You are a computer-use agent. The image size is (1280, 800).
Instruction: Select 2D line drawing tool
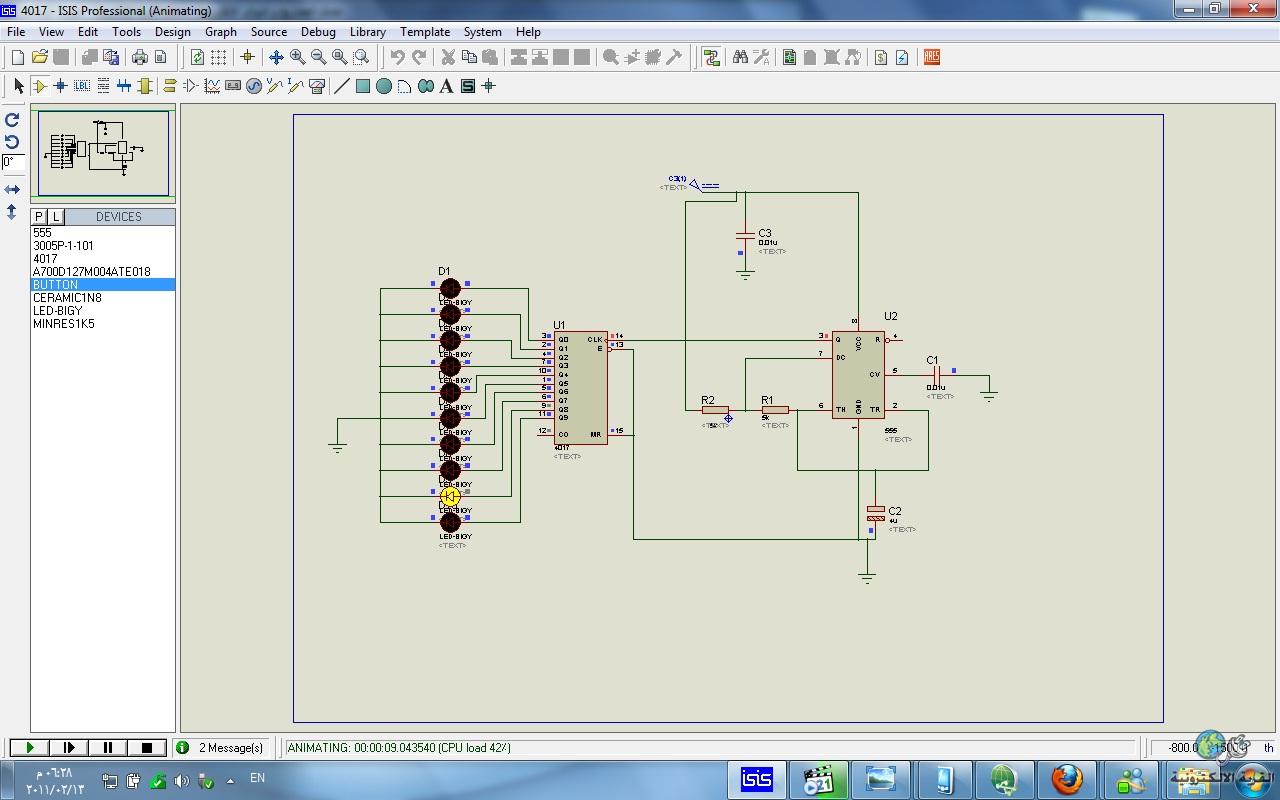(342, 87)
